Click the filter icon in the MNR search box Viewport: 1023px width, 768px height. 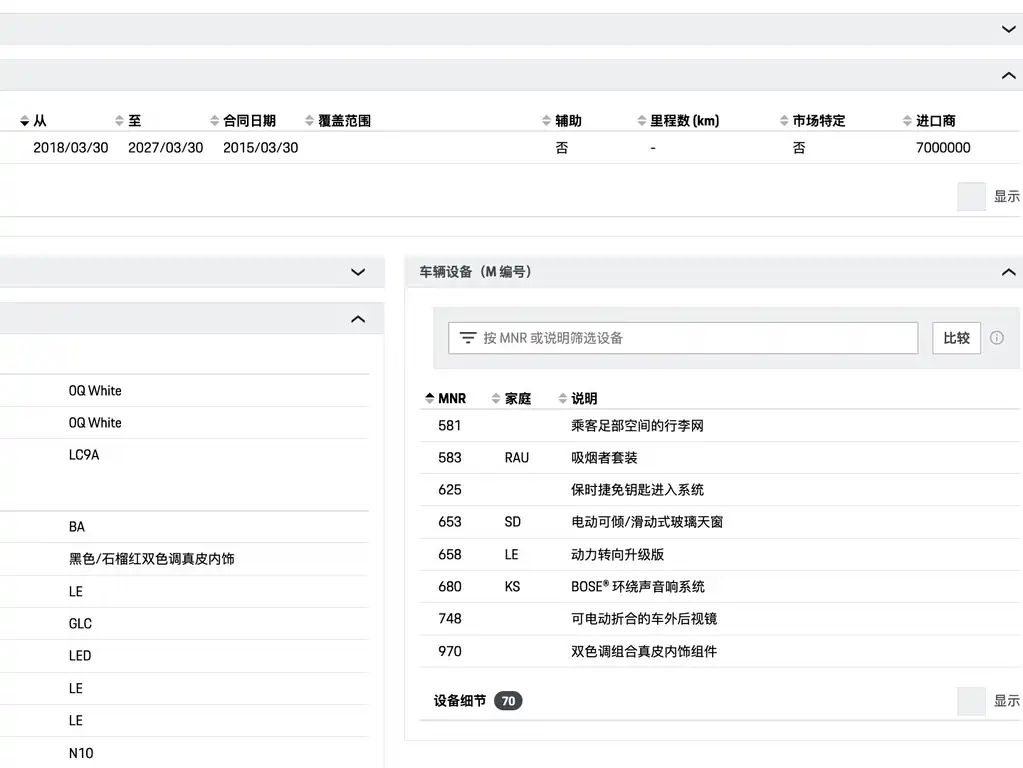[468, 337]
